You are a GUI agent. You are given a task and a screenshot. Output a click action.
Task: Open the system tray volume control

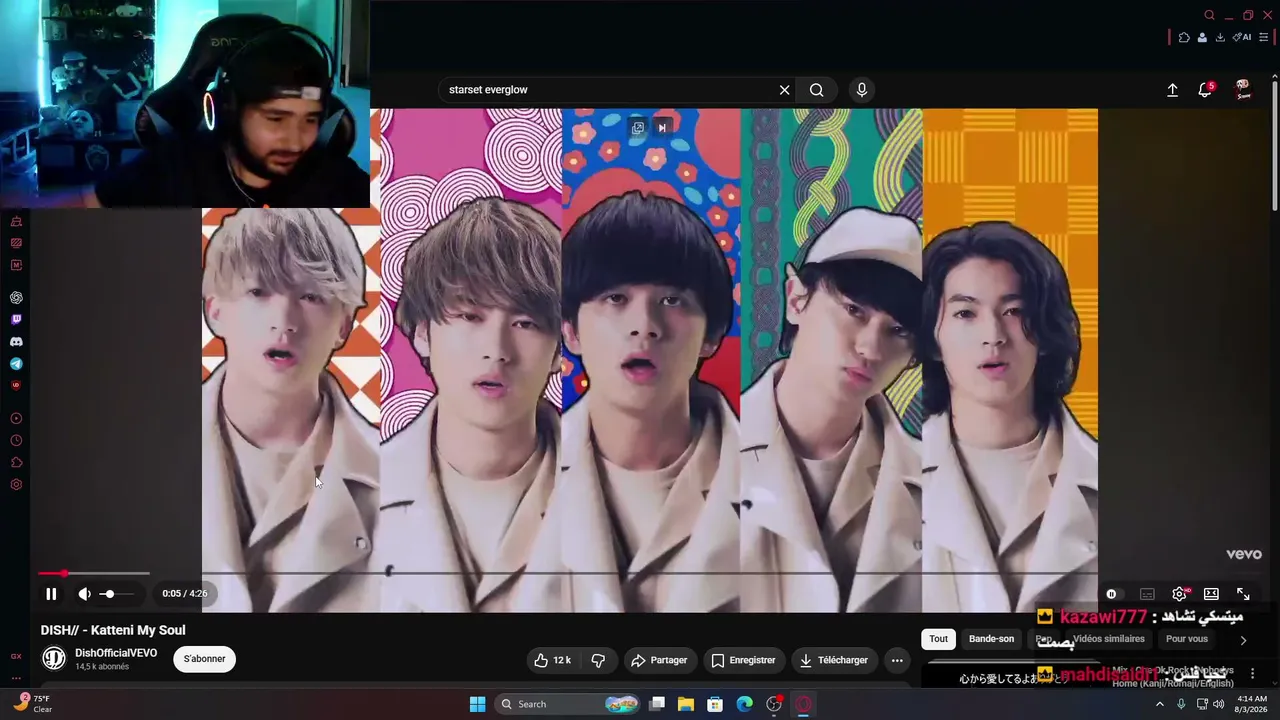pos(1218,704)
